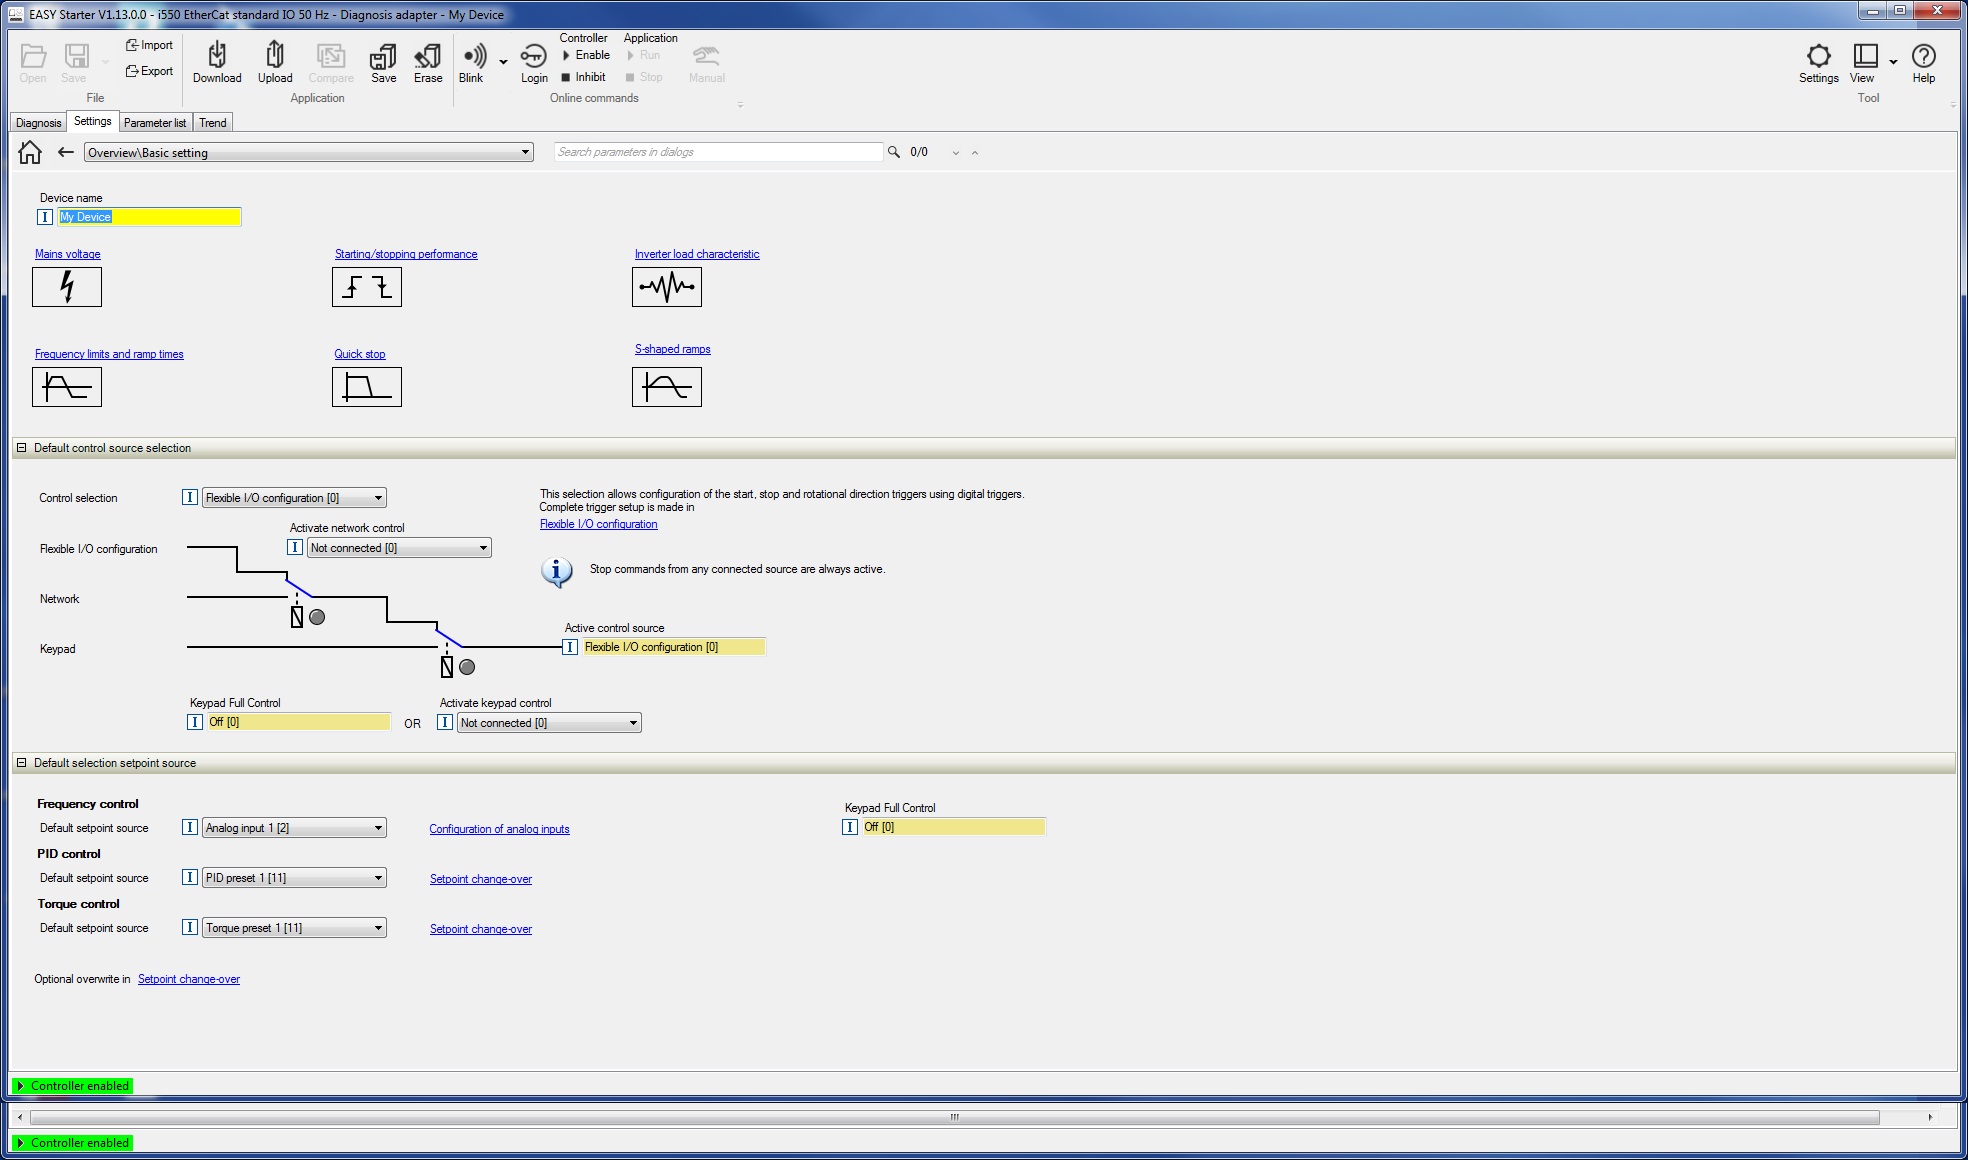Screen dimensions: 1968x1160
Task: Open the Quick stop diagram icon
Action: [x=367, y=387]
